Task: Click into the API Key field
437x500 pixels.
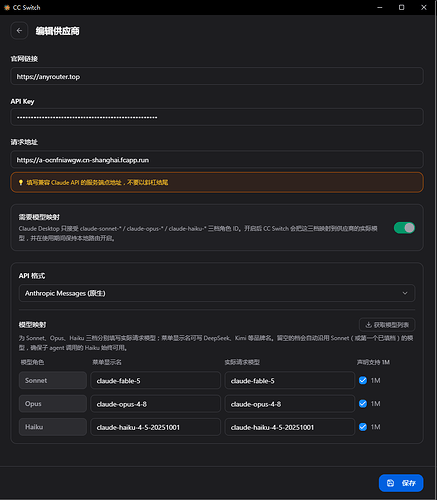Action: coord(217,117)
